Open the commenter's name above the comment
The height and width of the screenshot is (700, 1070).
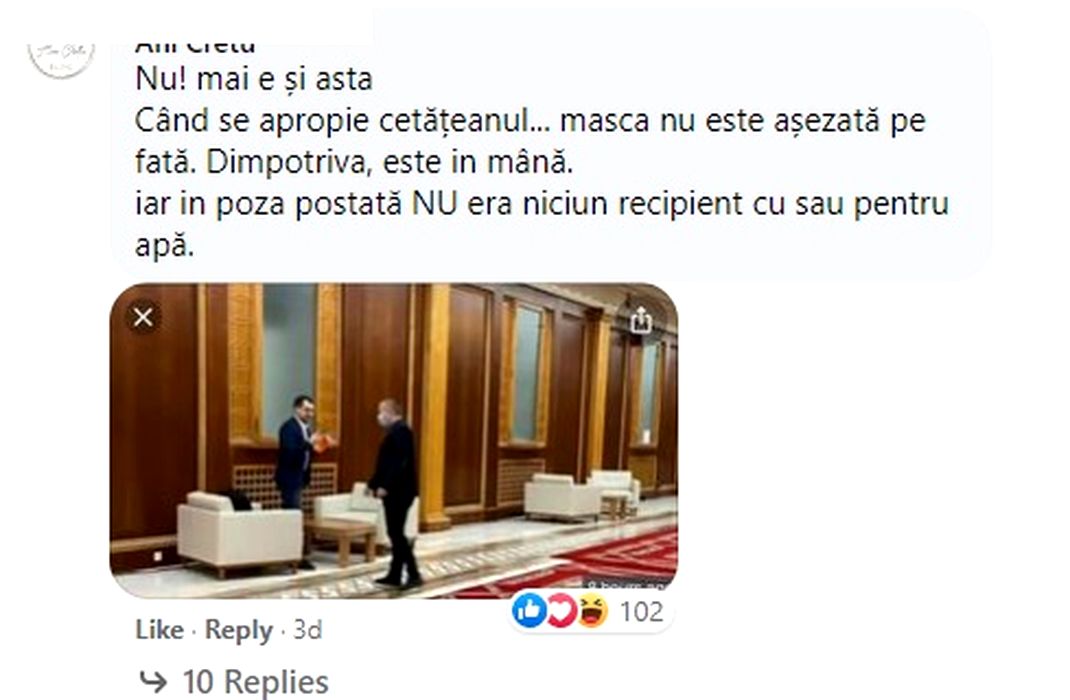195,47
